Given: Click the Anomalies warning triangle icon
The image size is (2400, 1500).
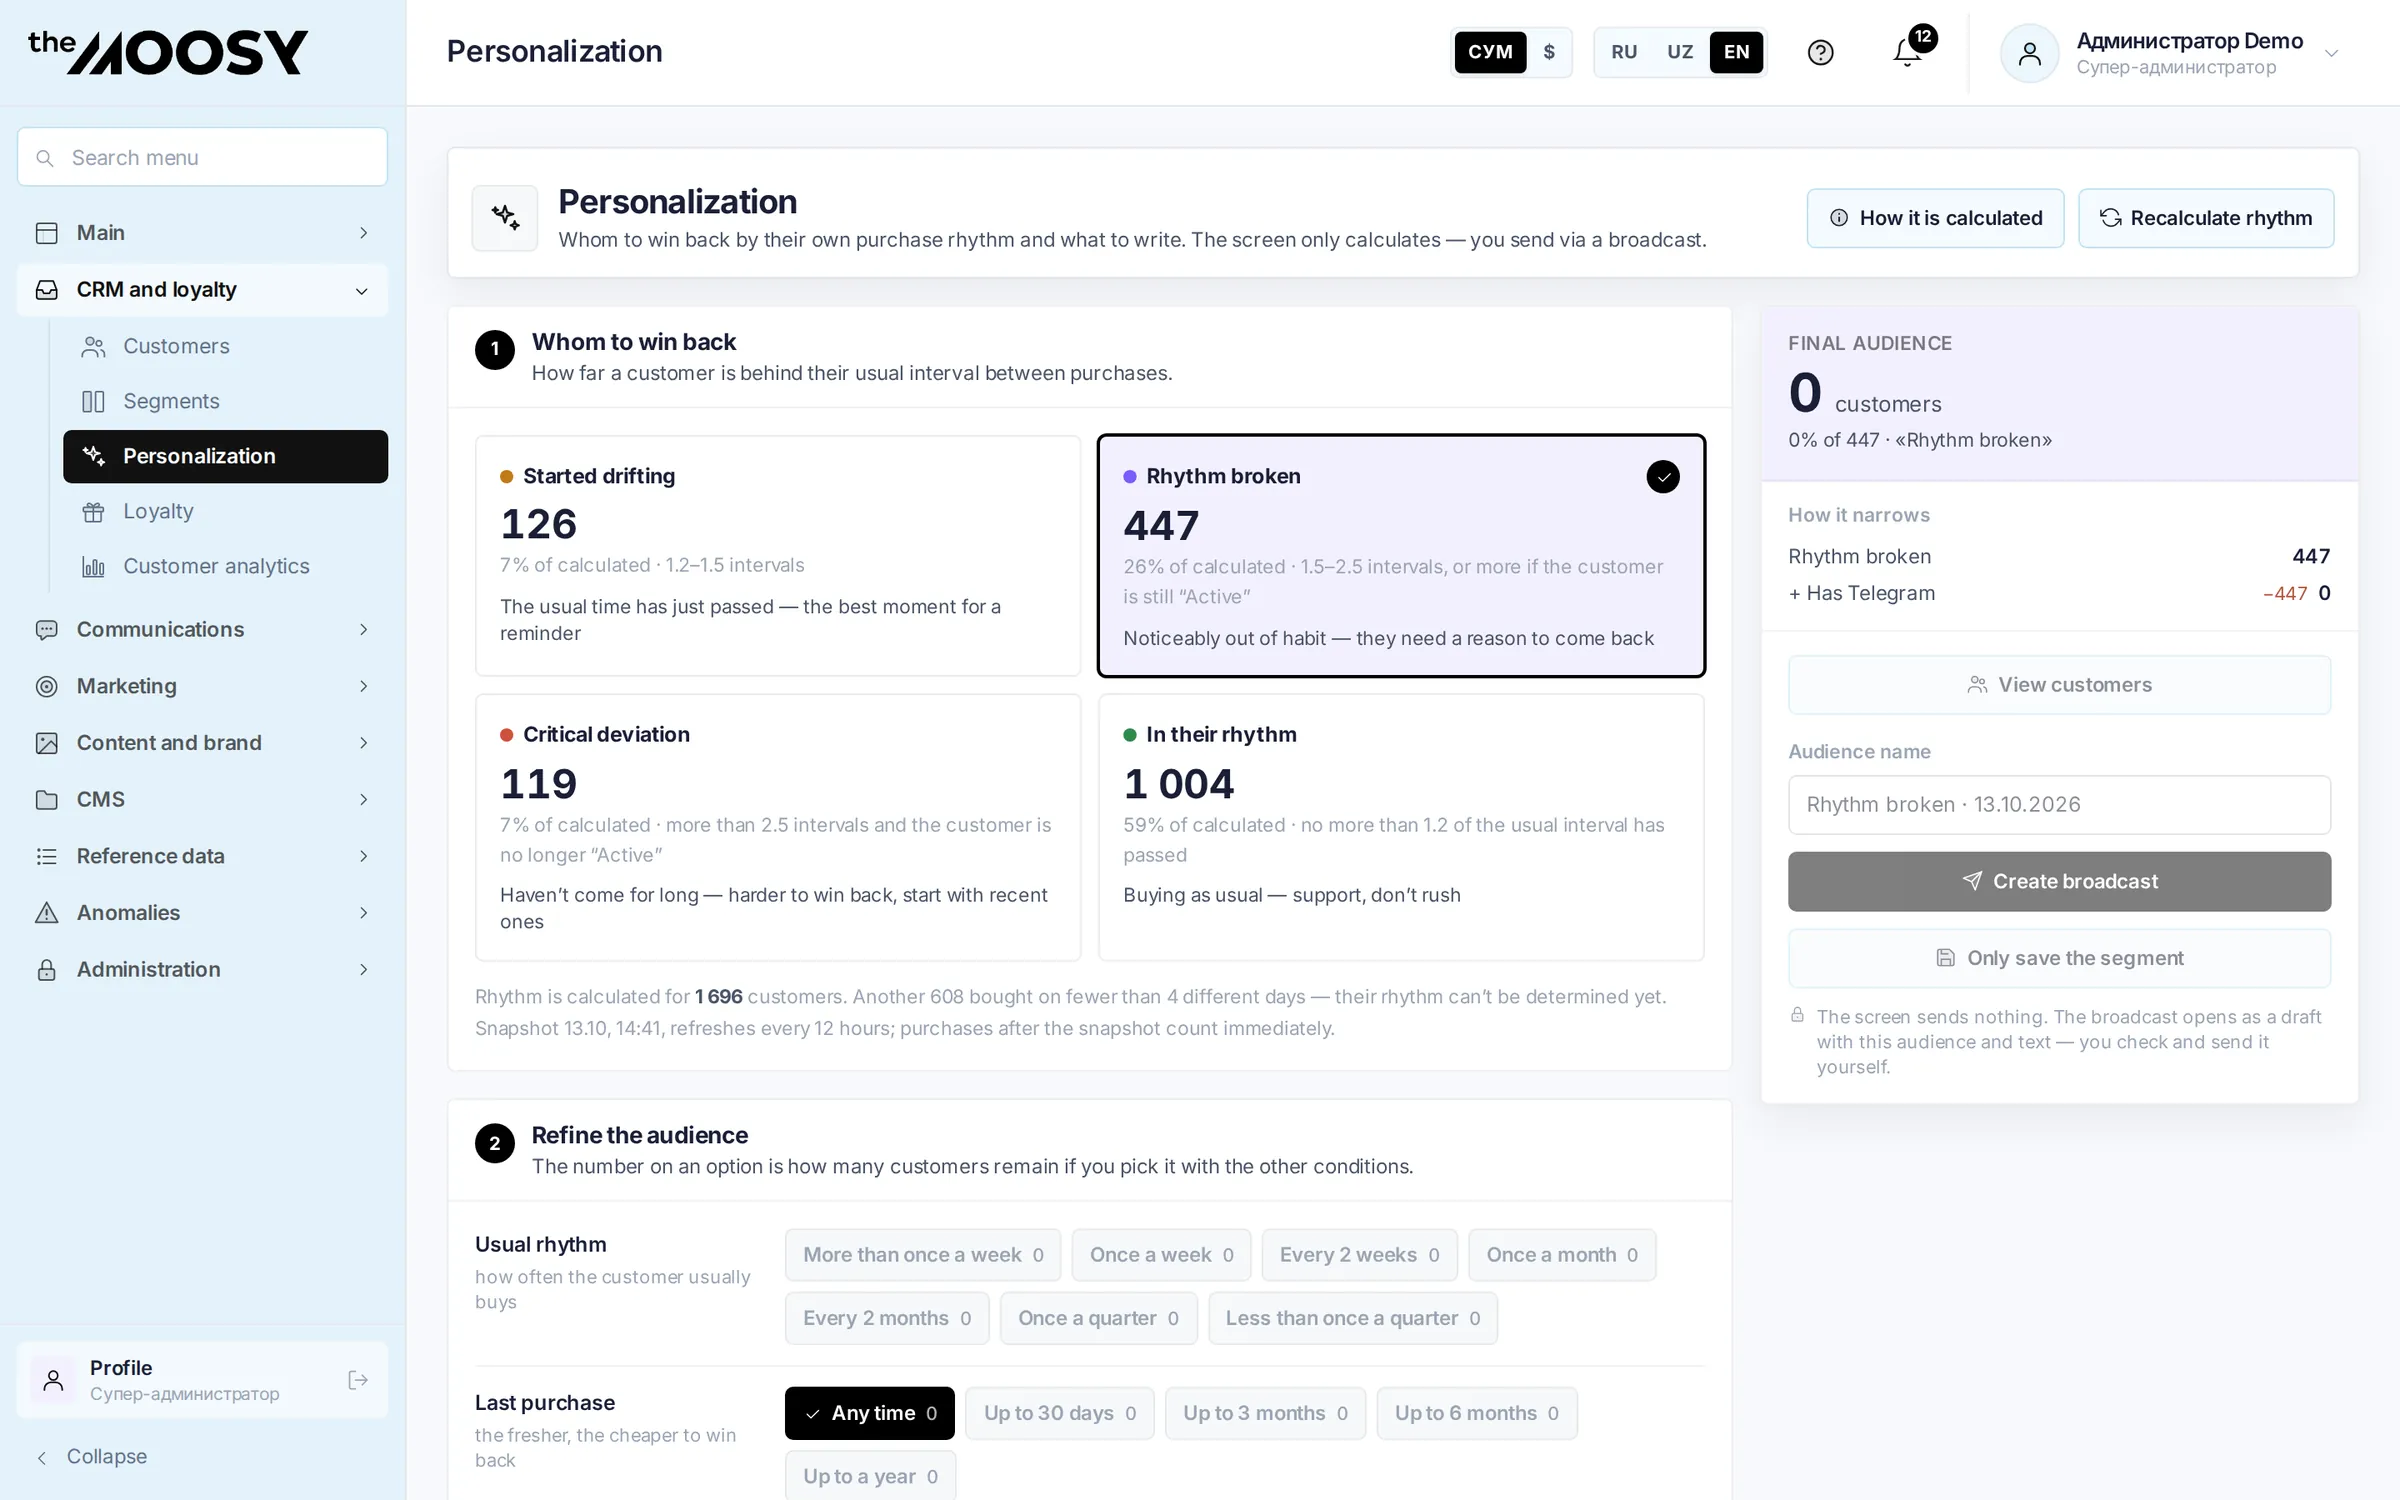Looking at the screenshot, I should (46, 912).
